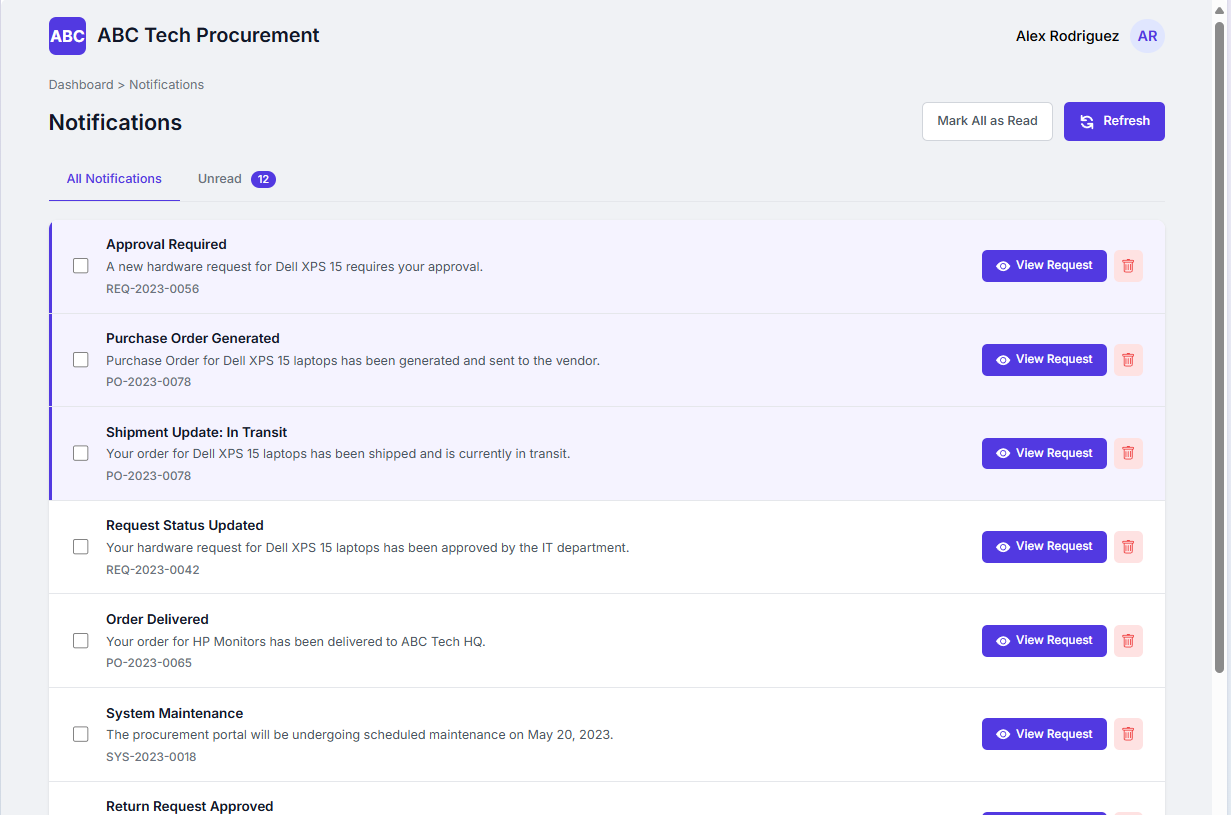
Task: Check the Order Delivered notification checkbox
Action: [81, 641]
